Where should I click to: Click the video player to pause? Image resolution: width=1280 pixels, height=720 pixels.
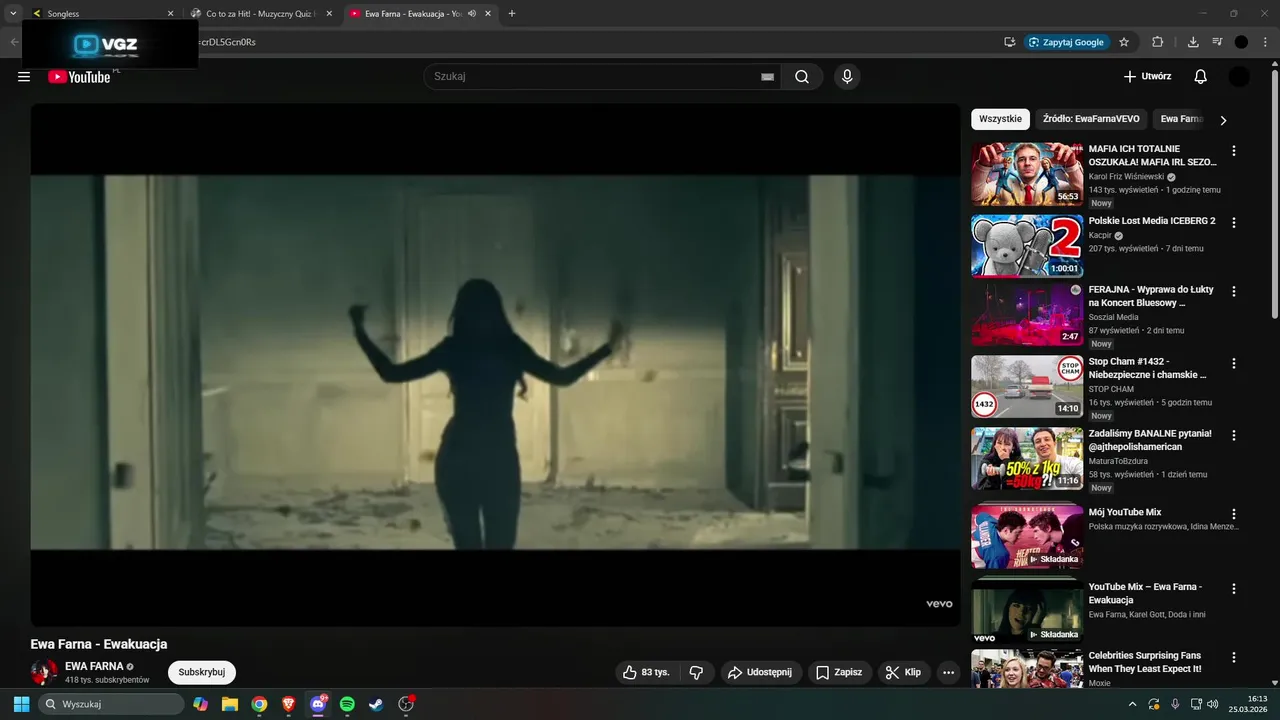tap(495, 365)
